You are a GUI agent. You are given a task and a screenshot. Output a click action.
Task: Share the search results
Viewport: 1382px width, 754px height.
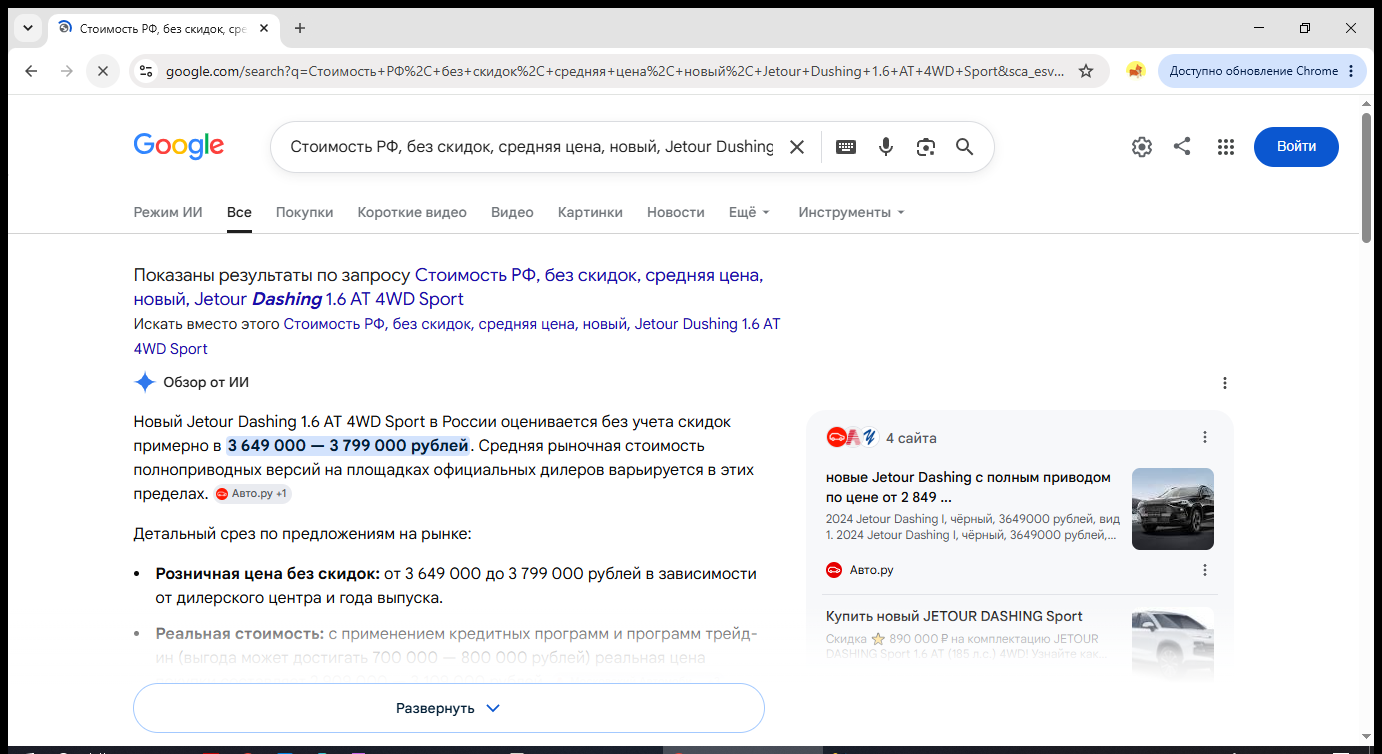click(1182, 147)
